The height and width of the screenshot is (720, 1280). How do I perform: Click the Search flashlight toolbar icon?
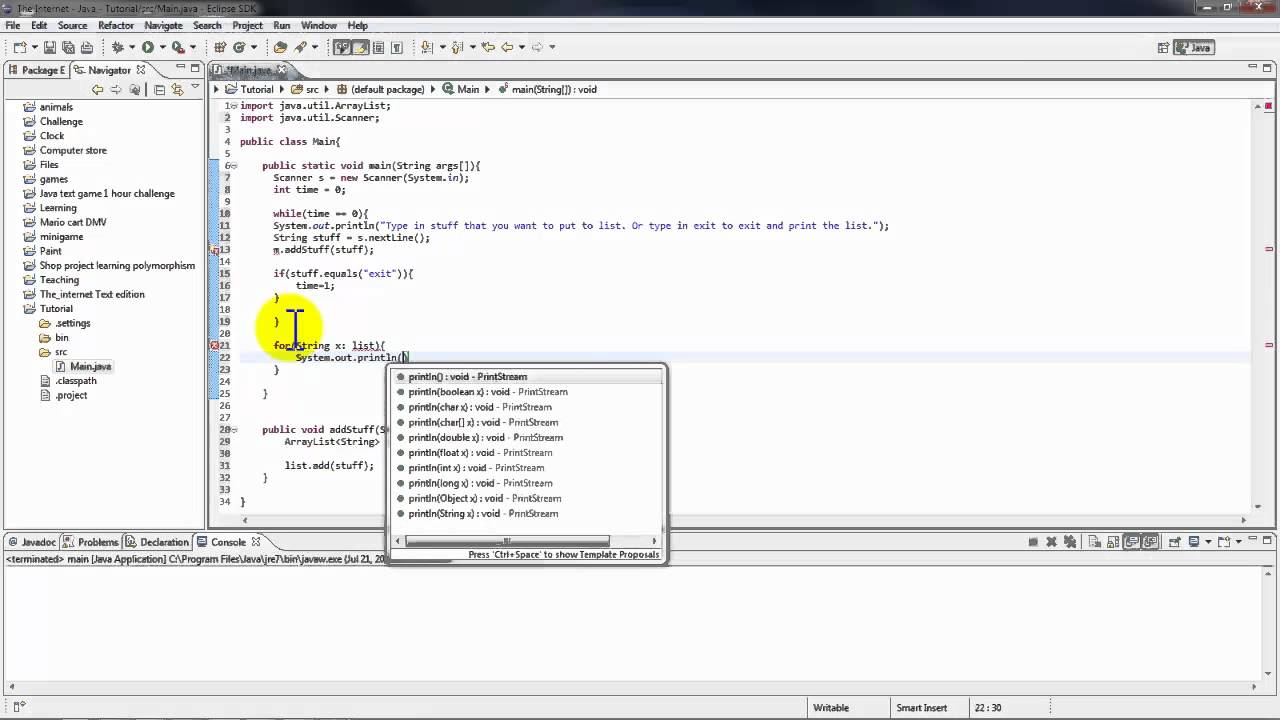point(299,47)
